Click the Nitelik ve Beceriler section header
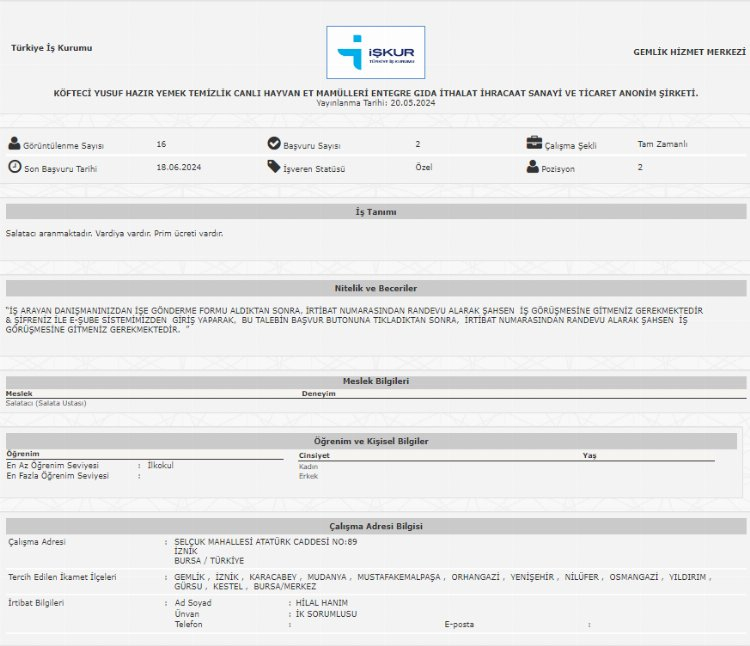Image resolution: width=750 pixels, height=646 pixels. (375, 287)
